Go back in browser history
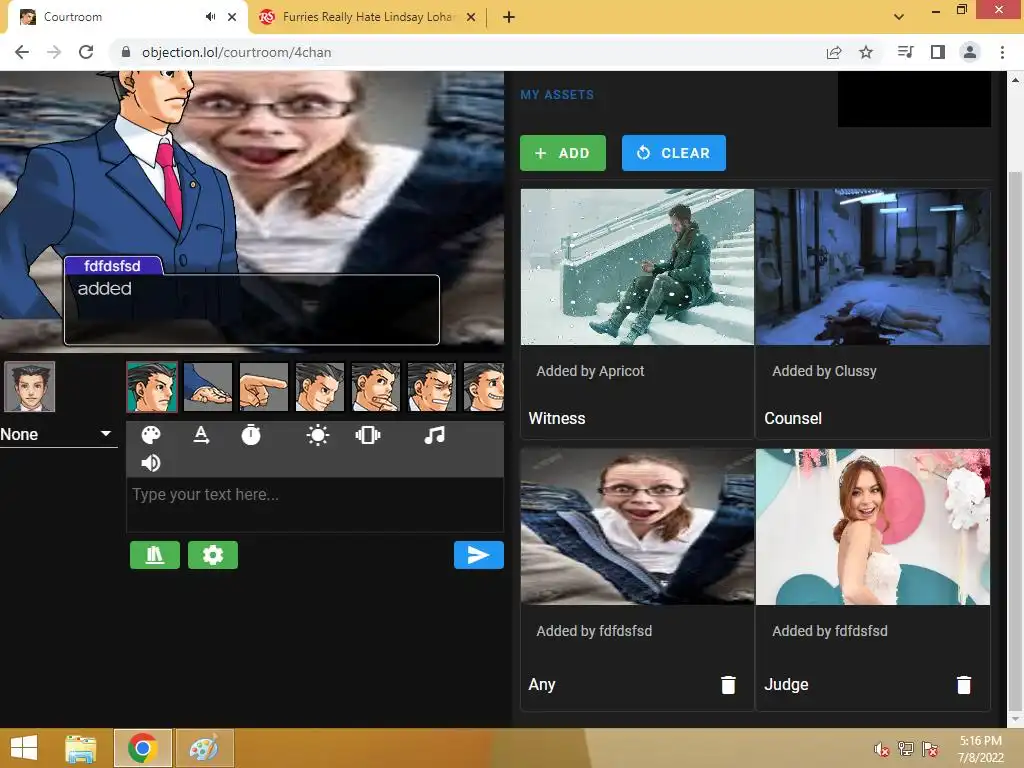Screen dimensions: 1024x768 click(x=22, y=52)
